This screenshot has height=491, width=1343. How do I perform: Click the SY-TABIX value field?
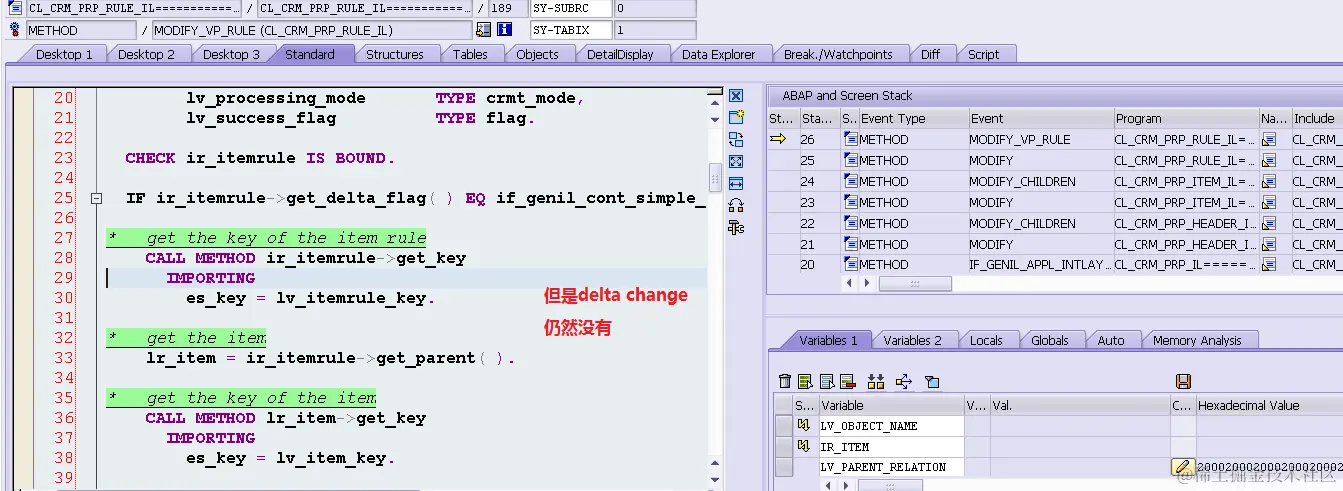pos(654,30)
